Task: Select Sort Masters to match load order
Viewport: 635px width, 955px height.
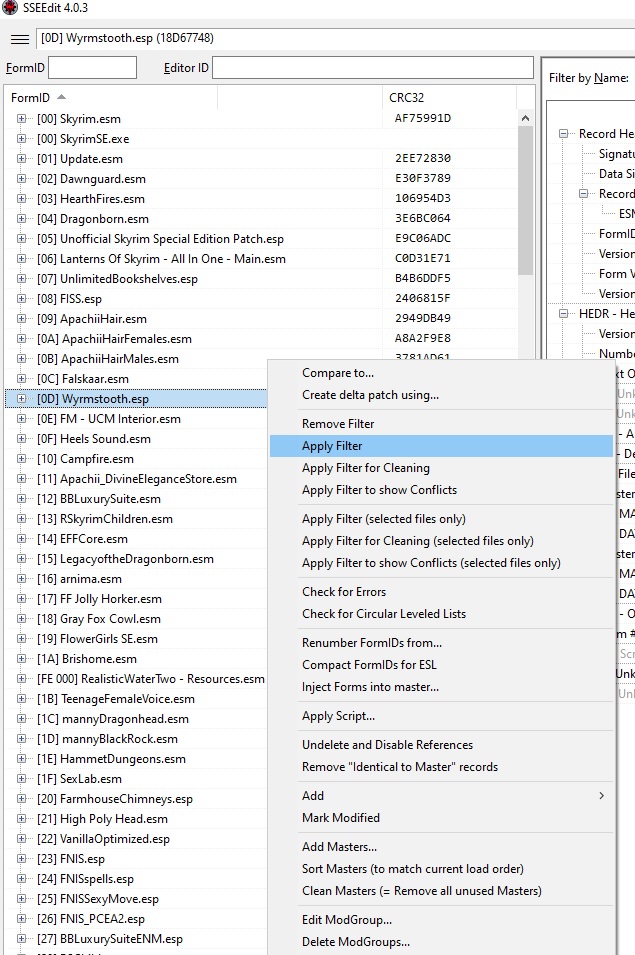Action: tap(413, 869)
